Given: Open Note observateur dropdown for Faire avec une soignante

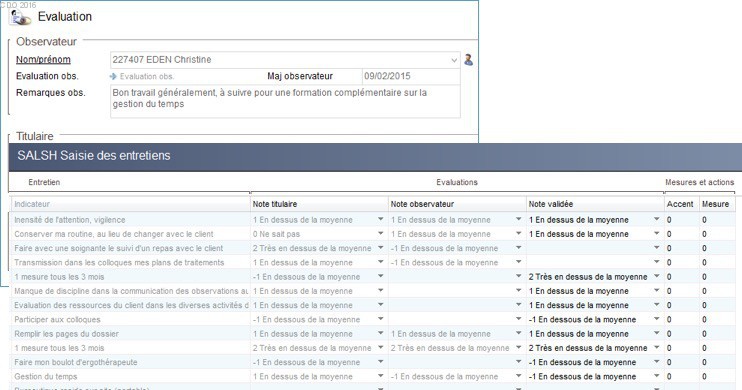Looking at the screenshot, I should point(519,248).
